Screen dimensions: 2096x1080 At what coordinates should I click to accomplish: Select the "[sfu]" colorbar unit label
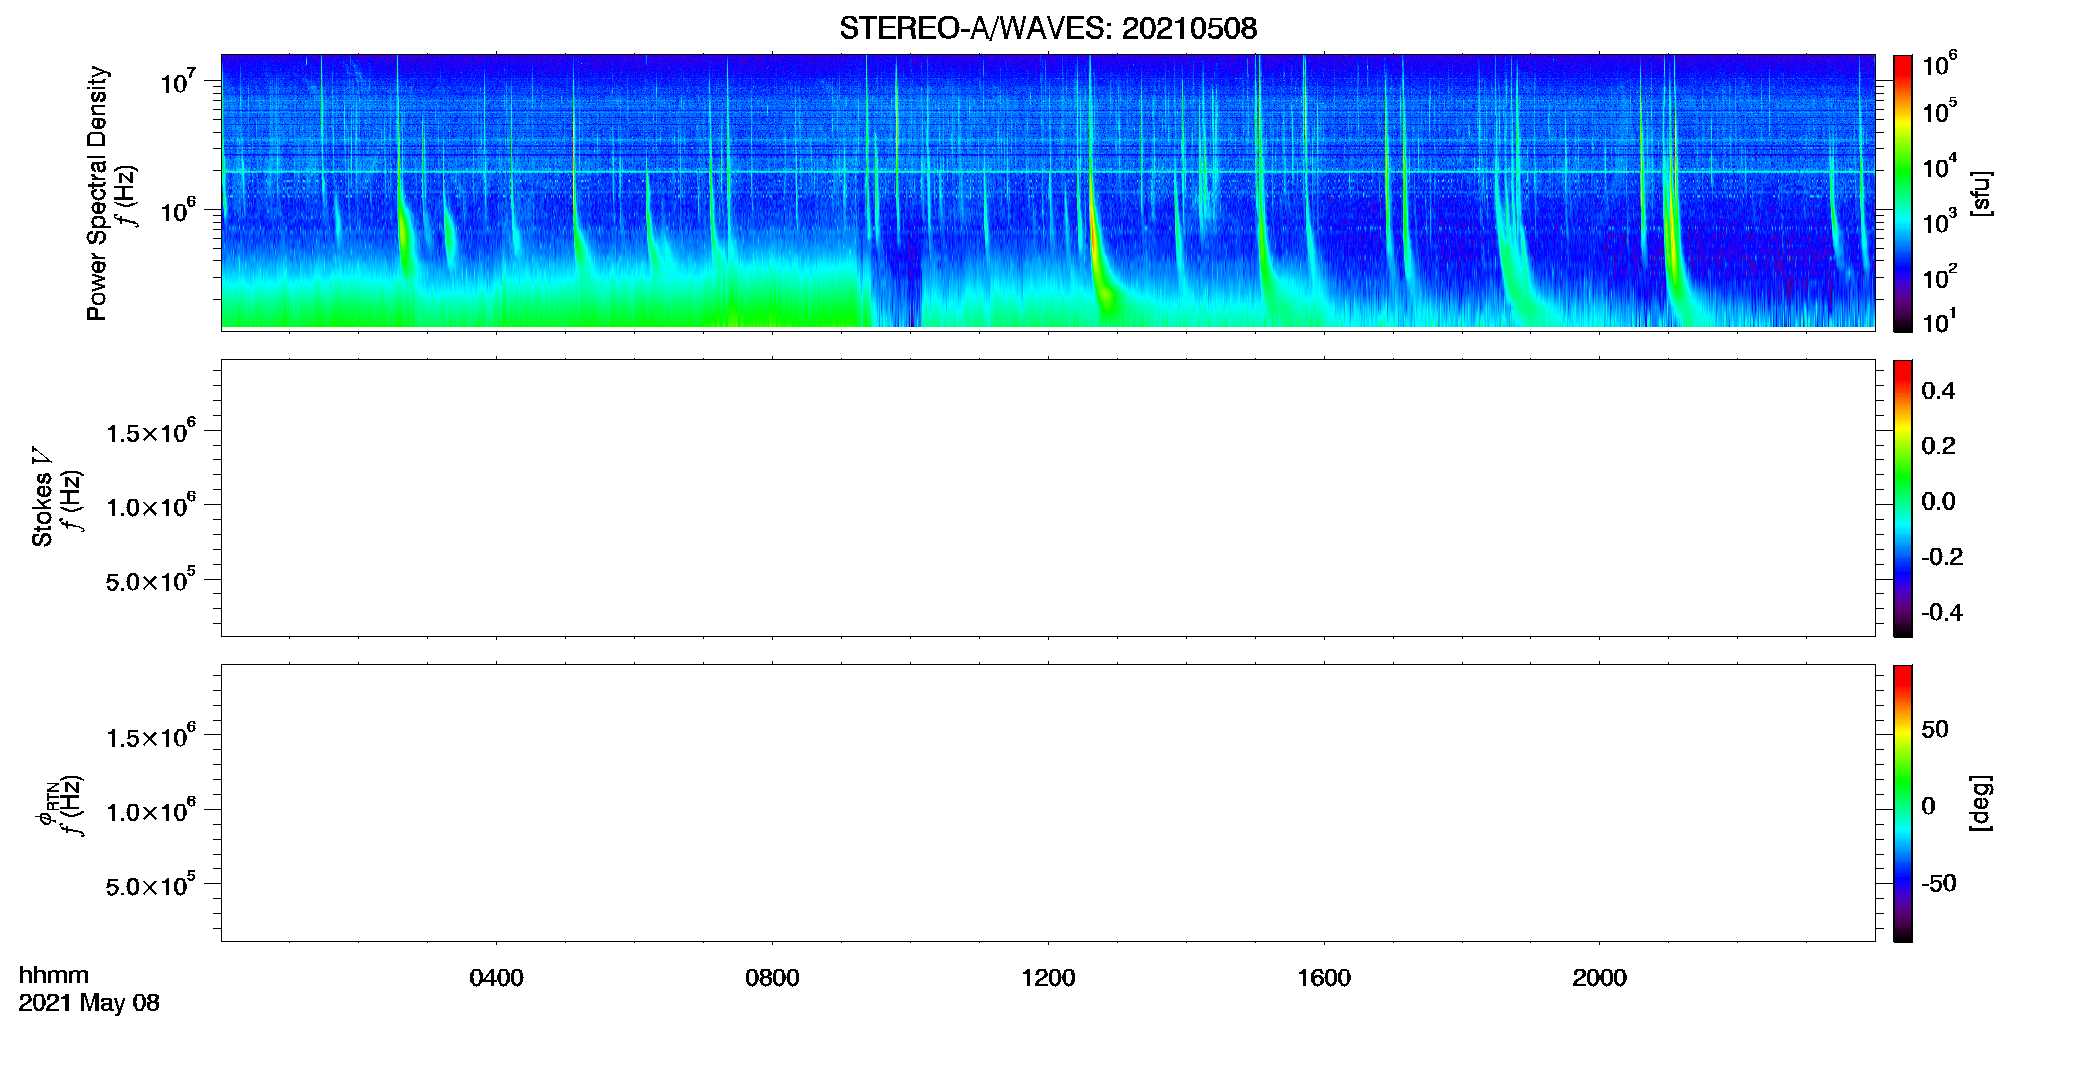tap(1980, 193)
